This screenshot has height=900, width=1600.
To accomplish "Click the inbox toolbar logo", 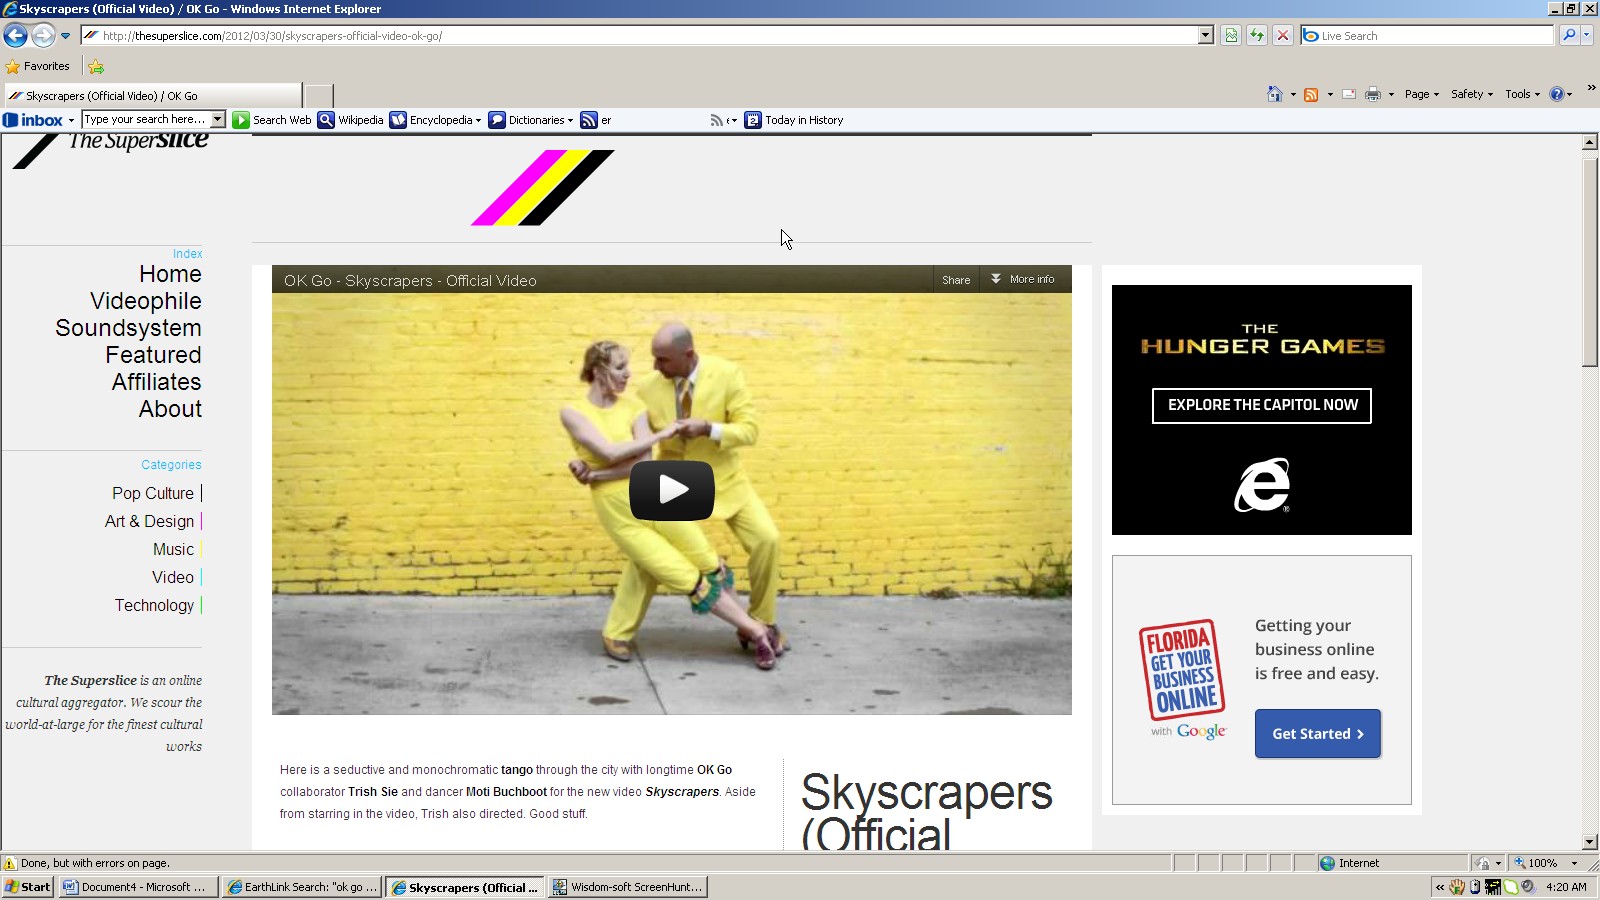I will [x=33, y=120].
